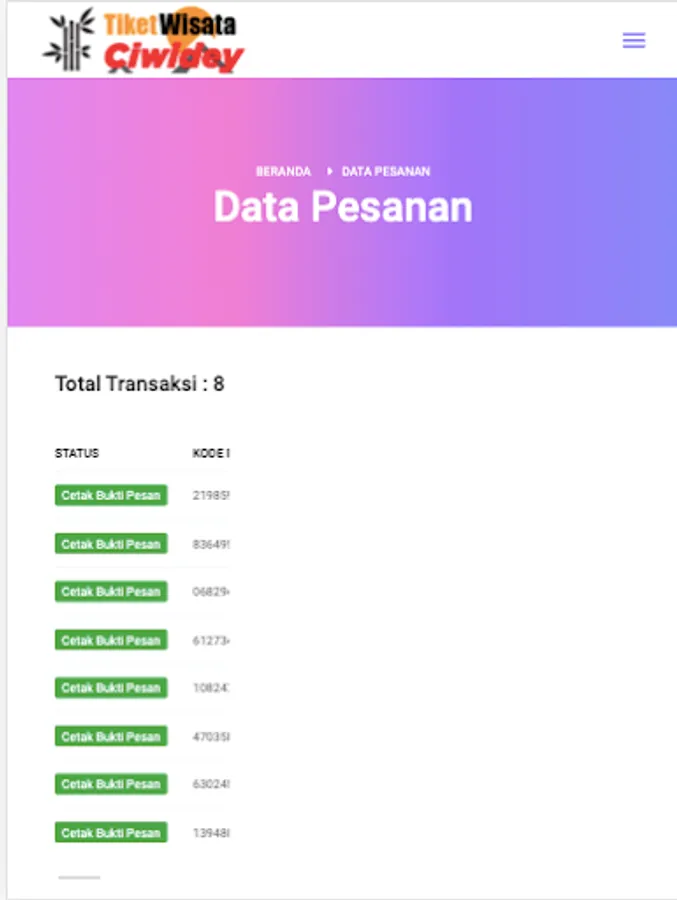Select the order code text 21985
Image resolution: width=677 pixels, height=900 pixels.
(x=210, y=495)
